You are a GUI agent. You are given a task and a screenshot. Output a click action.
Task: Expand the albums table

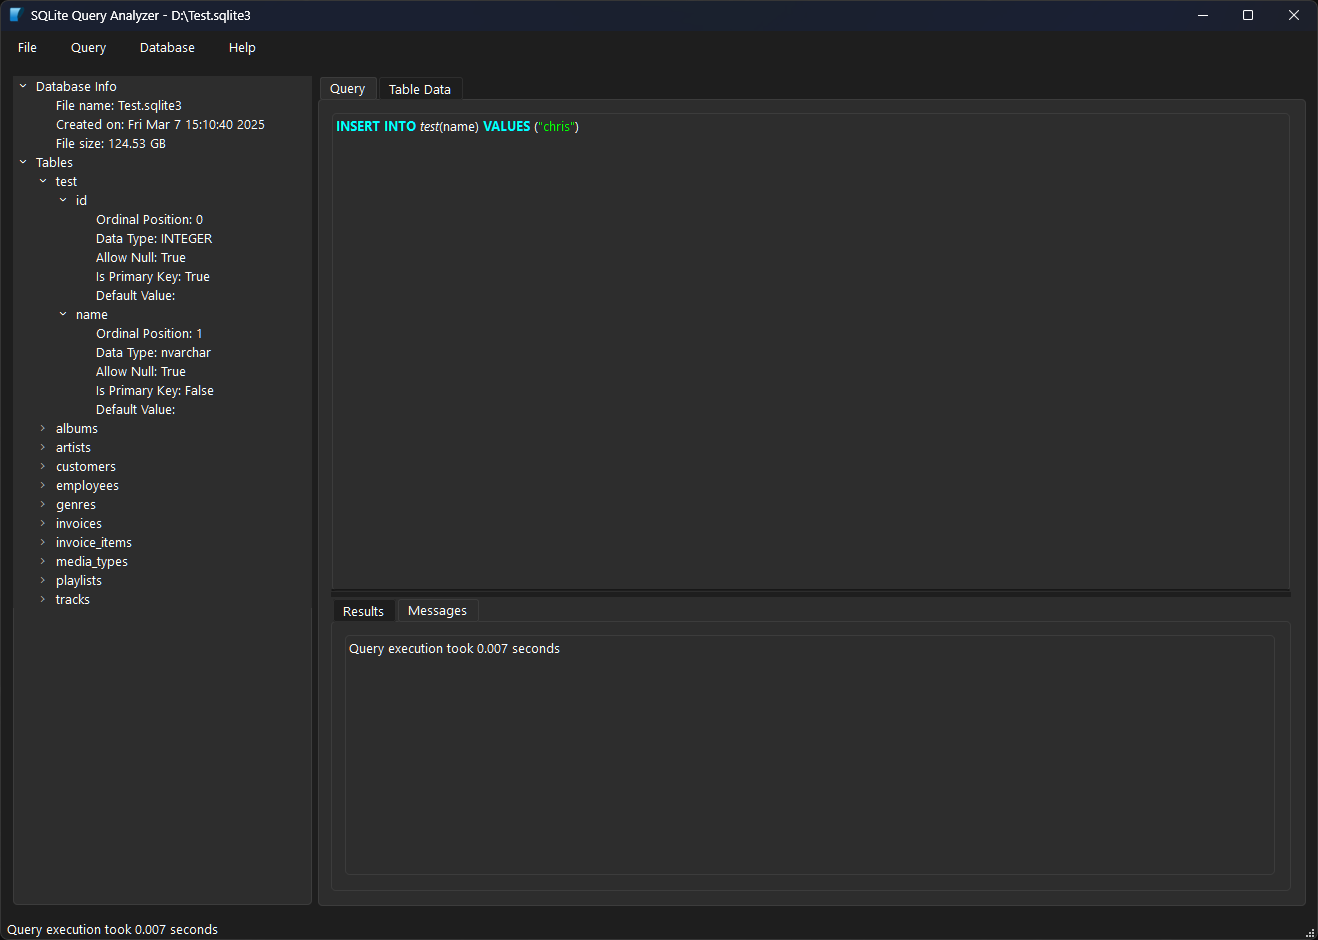click(x=43, y=428)
